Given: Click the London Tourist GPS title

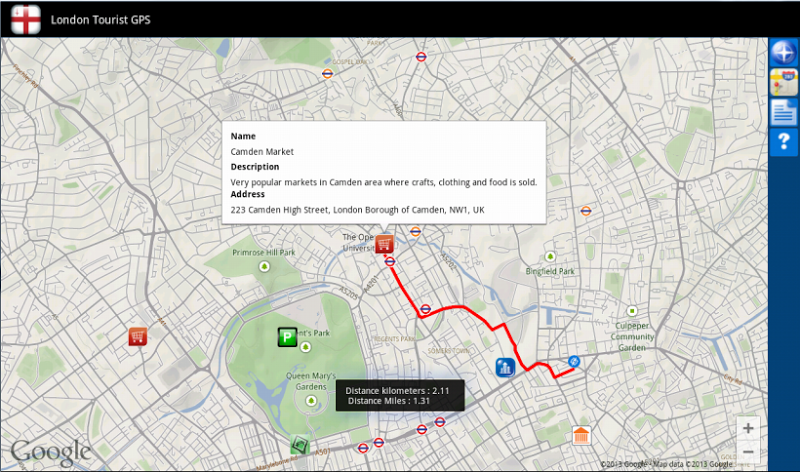Looking at the screenshot, I should tap(101, 20).
